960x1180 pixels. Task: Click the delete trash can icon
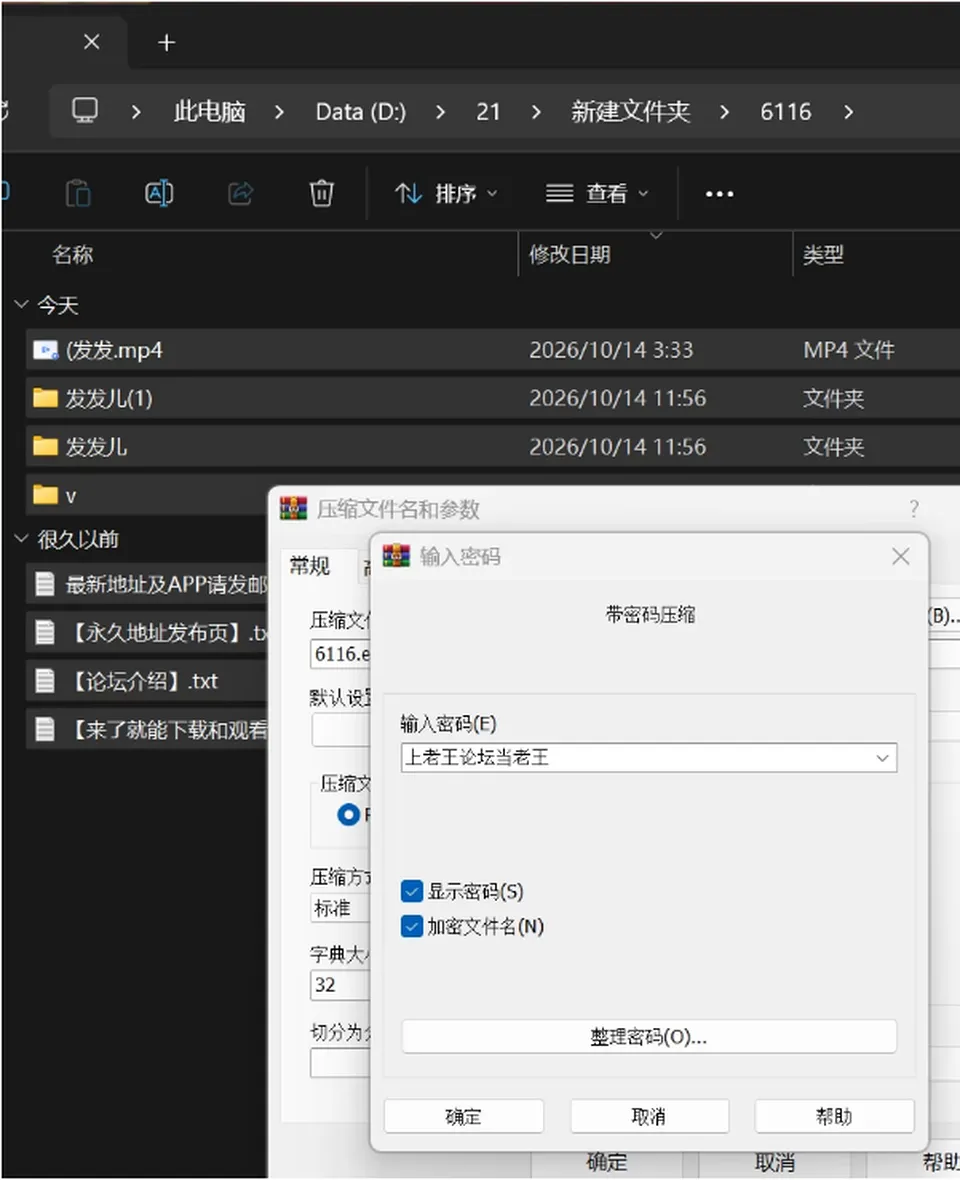321,193
